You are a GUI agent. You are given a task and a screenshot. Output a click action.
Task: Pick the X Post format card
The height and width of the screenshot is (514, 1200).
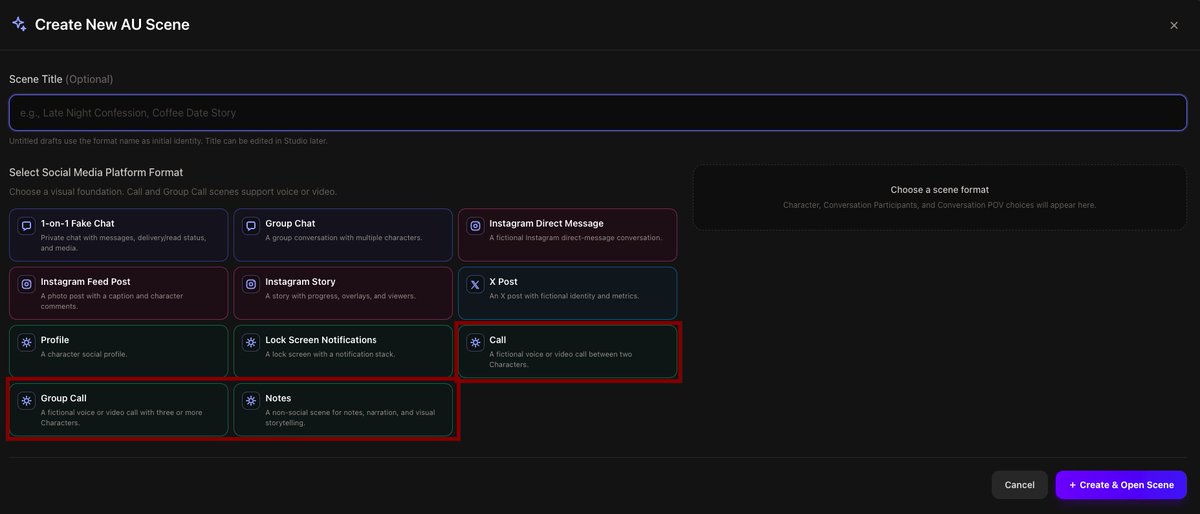[567, 293]
